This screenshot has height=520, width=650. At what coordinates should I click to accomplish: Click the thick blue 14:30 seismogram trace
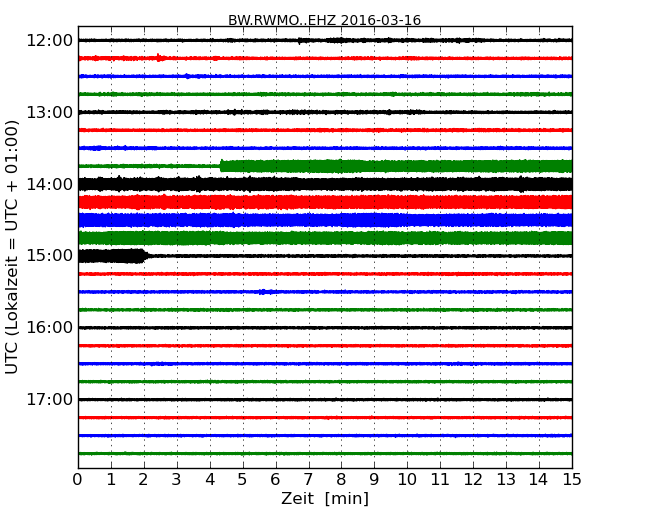[x=325, y=220]
